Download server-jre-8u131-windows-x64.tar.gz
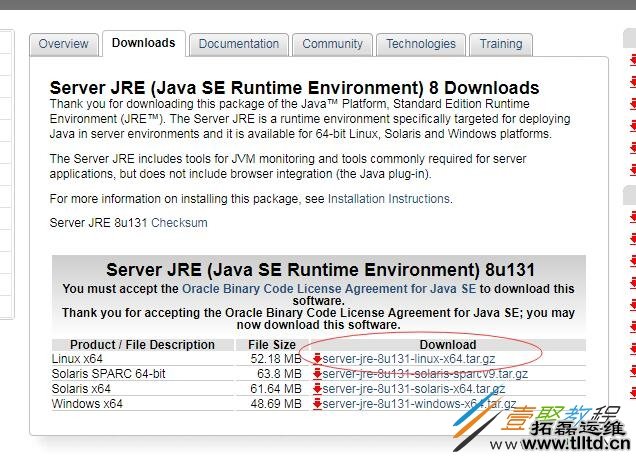This screenshot has height=457, width=636. pos(419,404)
